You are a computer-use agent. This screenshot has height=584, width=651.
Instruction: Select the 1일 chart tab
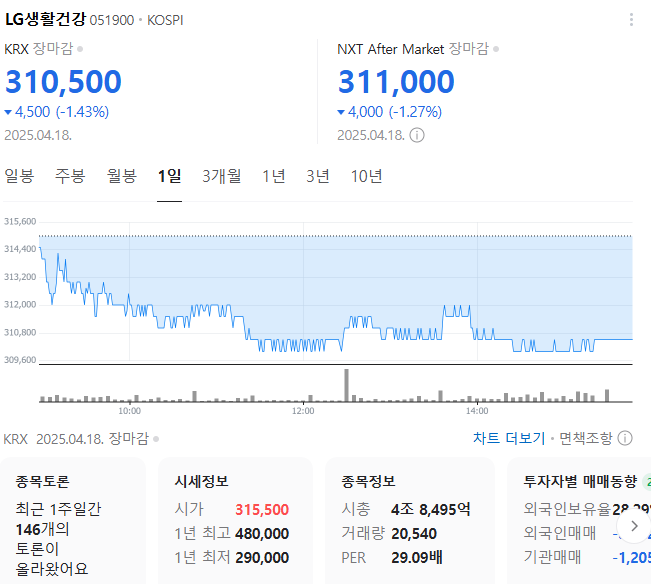pos(169,176)
